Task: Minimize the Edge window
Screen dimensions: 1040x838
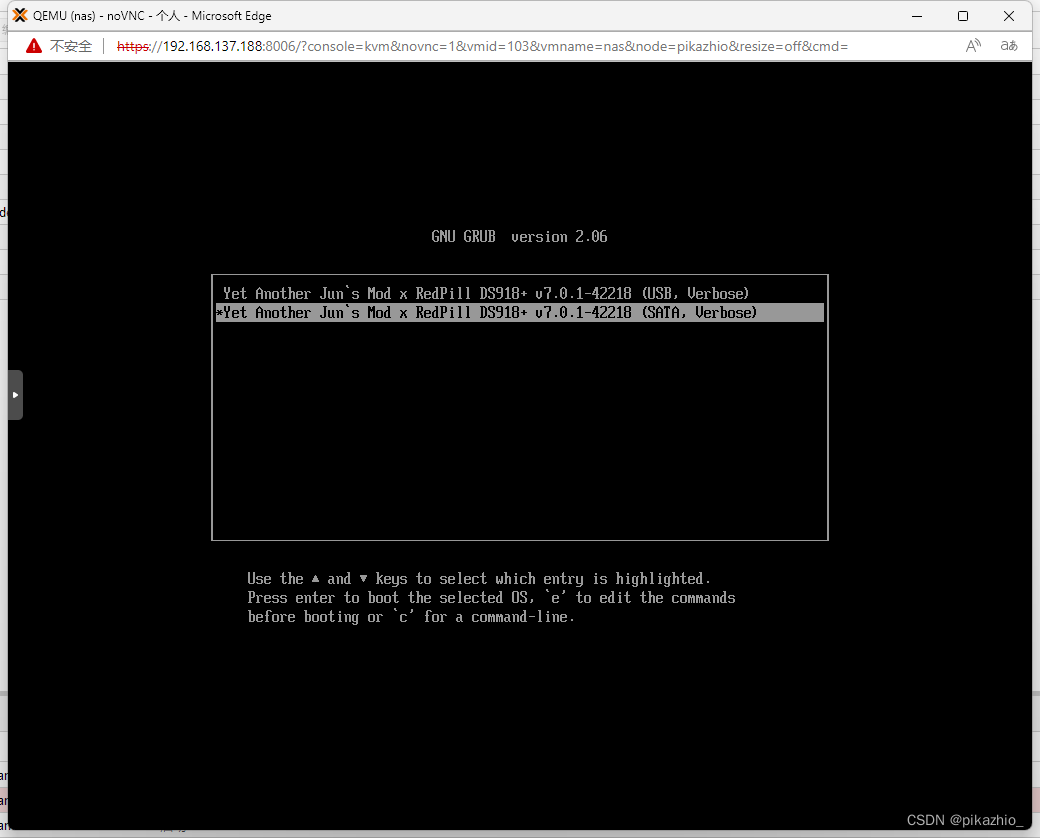Action: coord(917,16)
